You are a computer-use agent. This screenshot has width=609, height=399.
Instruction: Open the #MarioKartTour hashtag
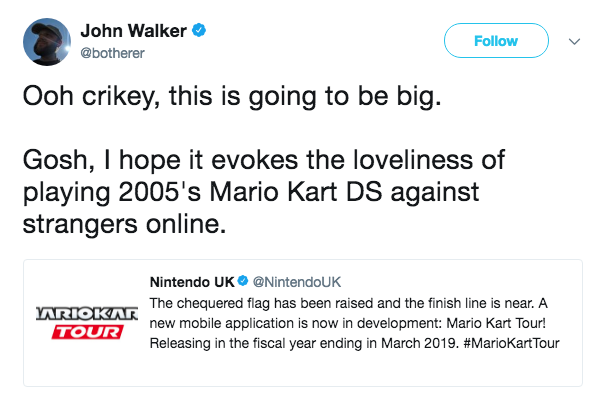511,343
